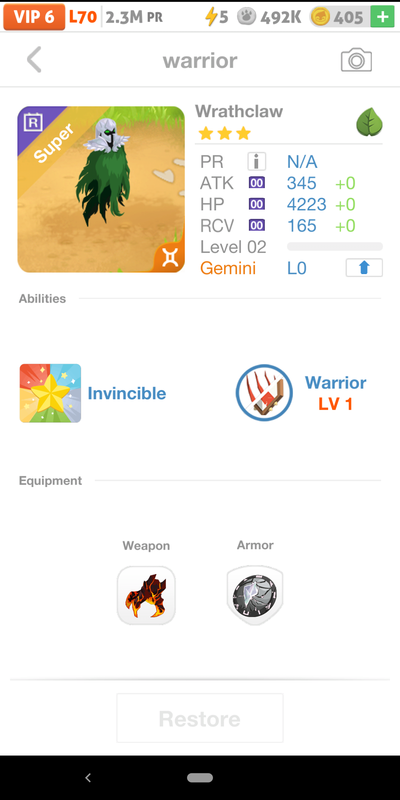Tap the VIP 6 badge
The height and width of the screenshot is (800, 400).
coord(34,17)
